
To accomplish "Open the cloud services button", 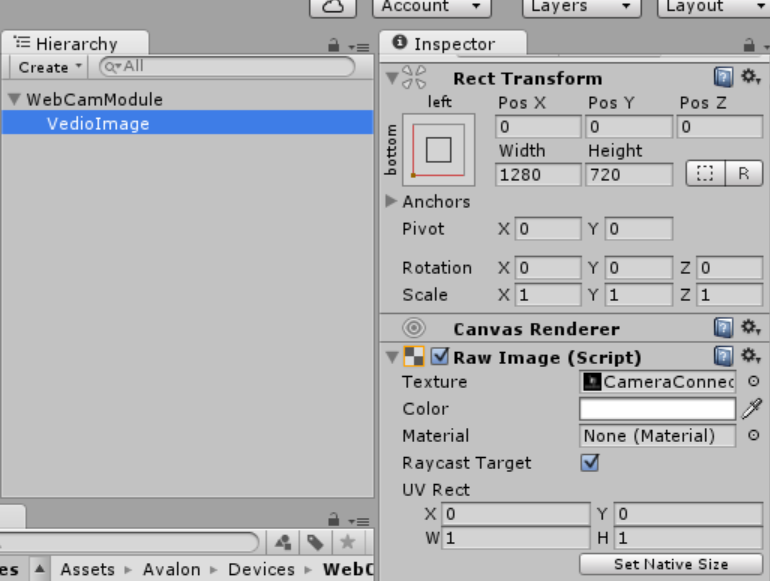I will coord(332,7).
